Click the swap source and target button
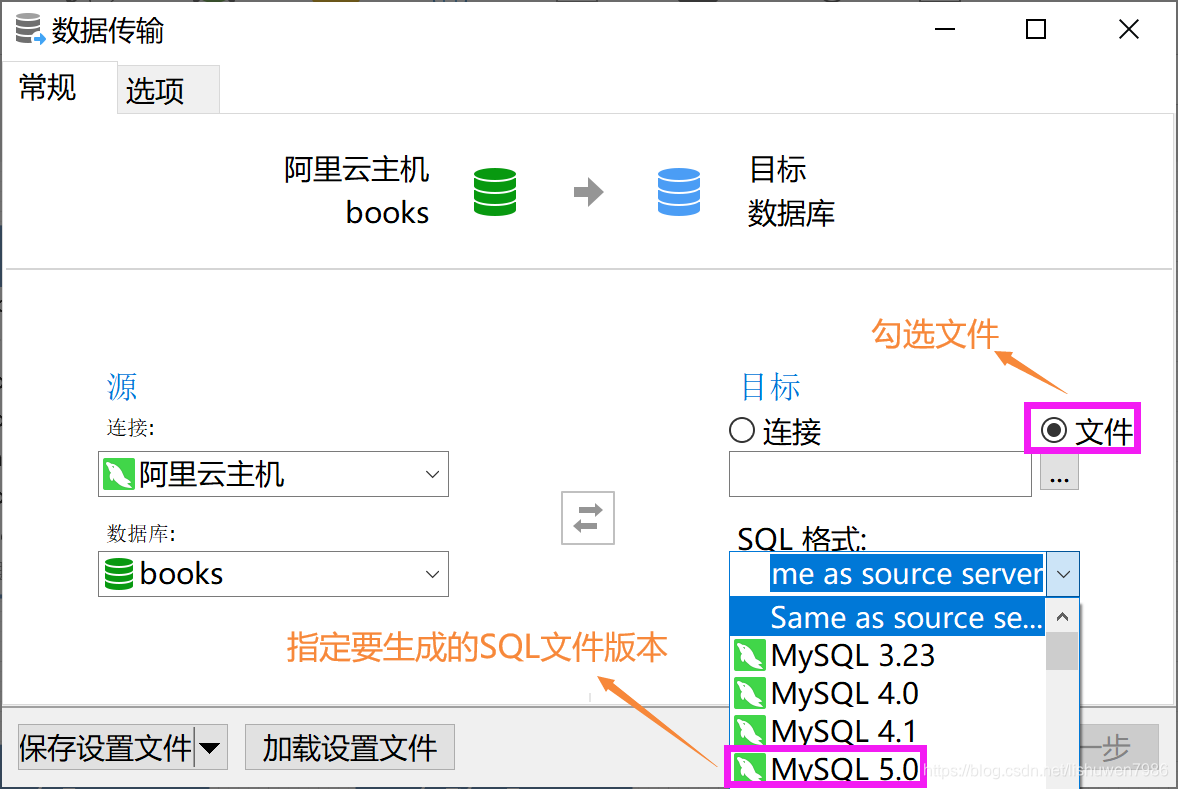 tap(587, 518)
